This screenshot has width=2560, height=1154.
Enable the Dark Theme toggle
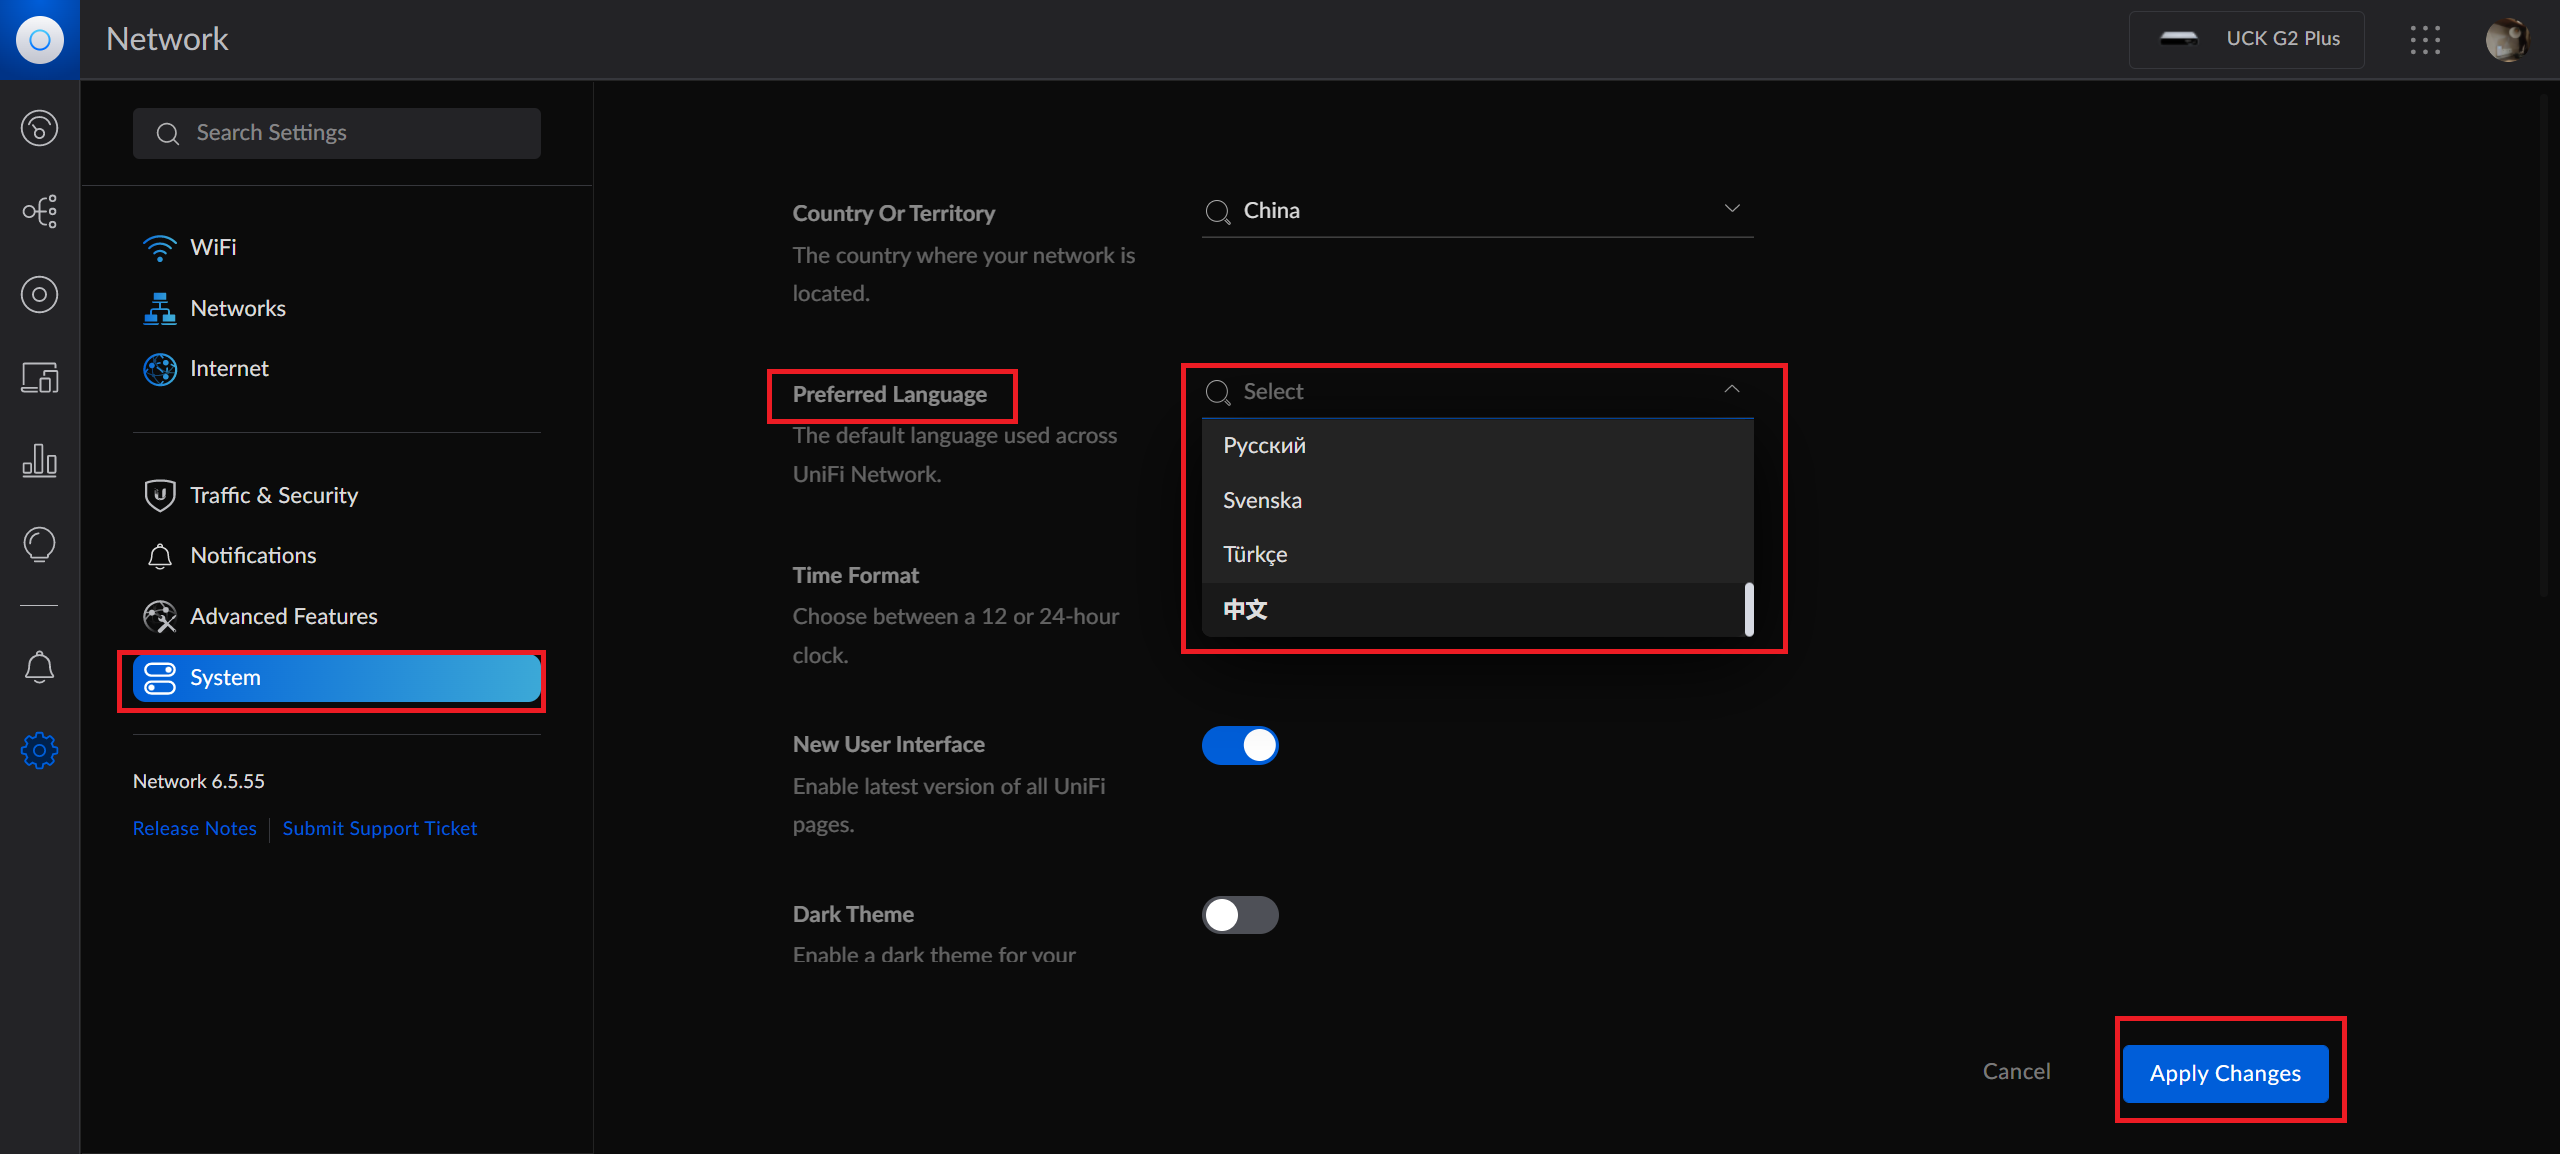(x=1240, y=915)
